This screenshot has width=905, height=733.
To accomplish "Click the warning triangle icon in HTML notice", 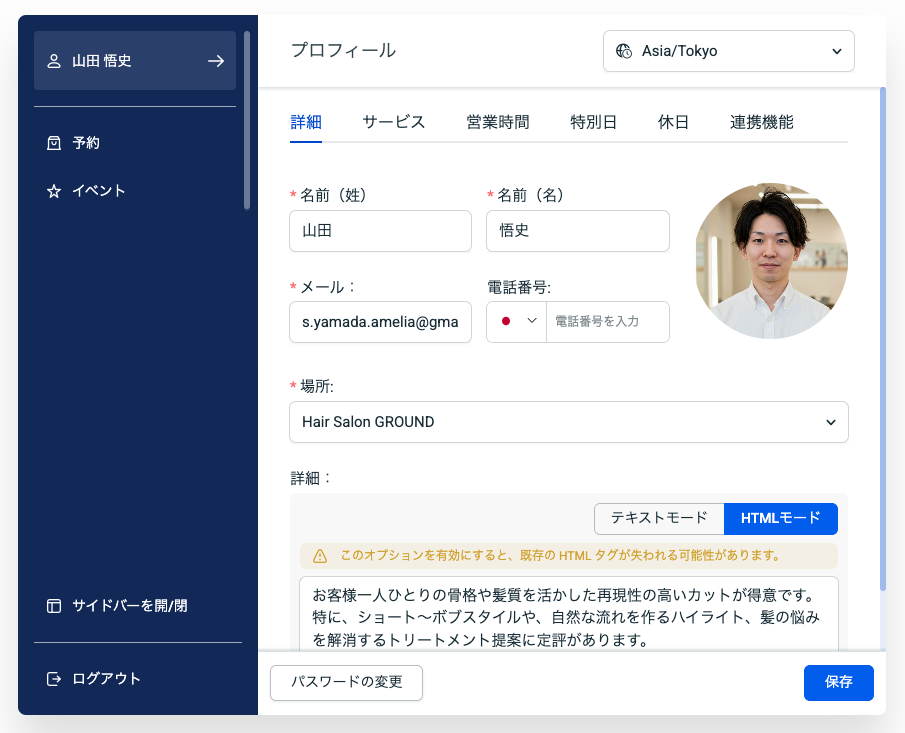I will (320, 556).
